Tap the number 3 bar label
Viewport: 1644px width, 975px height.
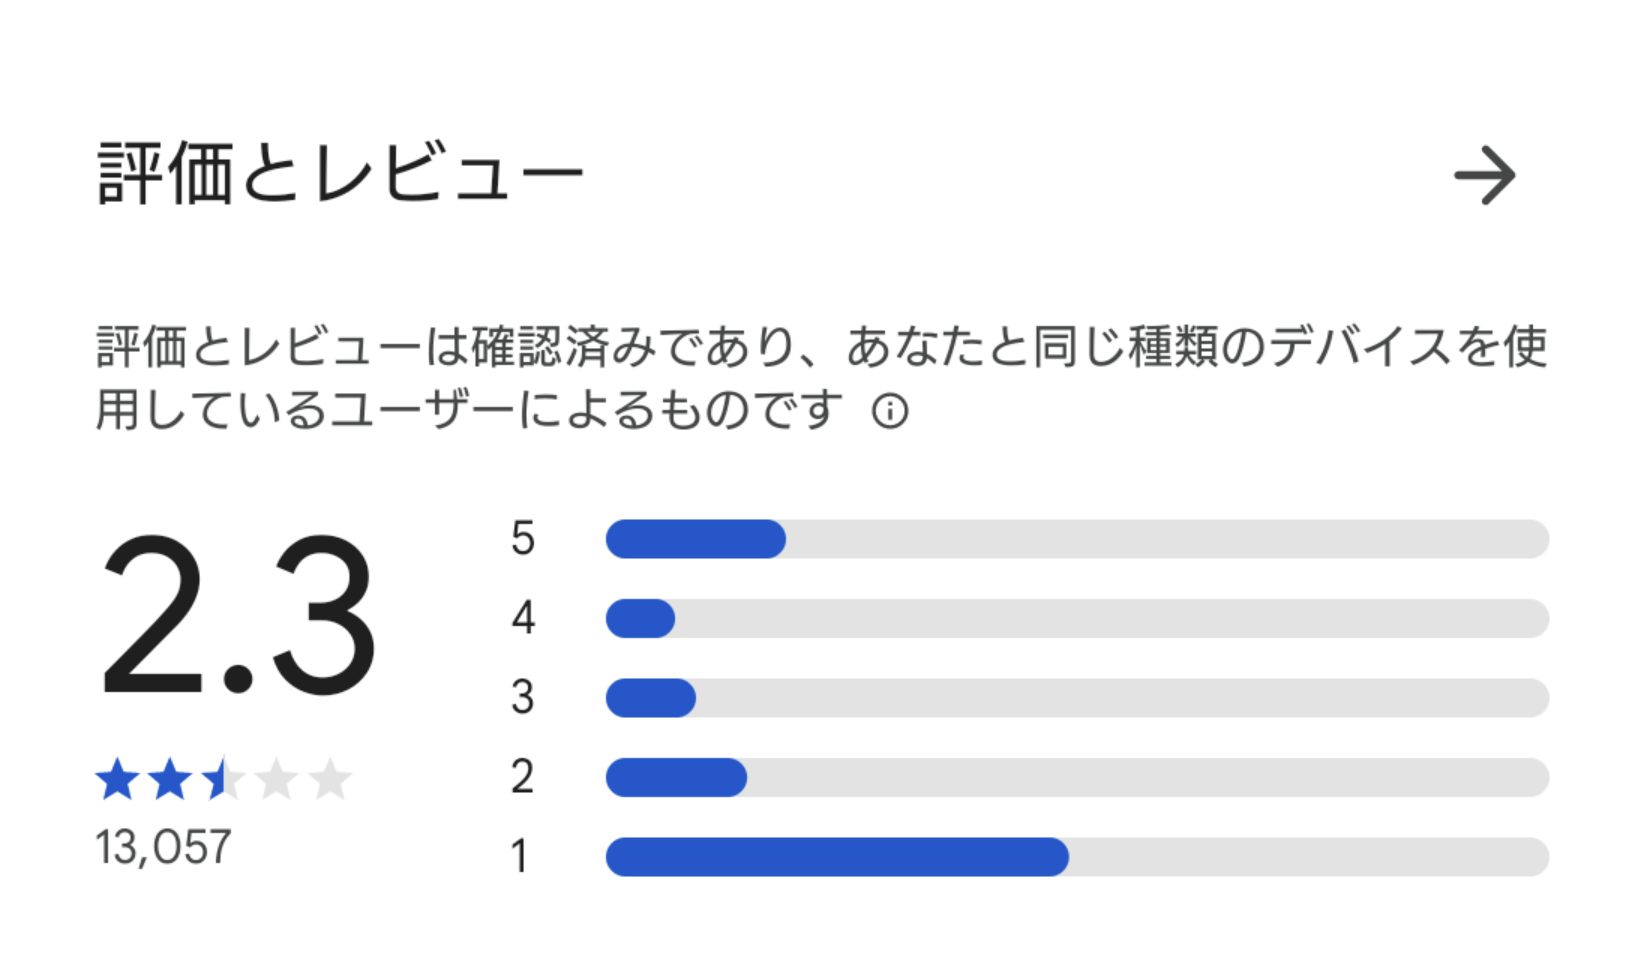pyautogui.click(x=522, y=698)
